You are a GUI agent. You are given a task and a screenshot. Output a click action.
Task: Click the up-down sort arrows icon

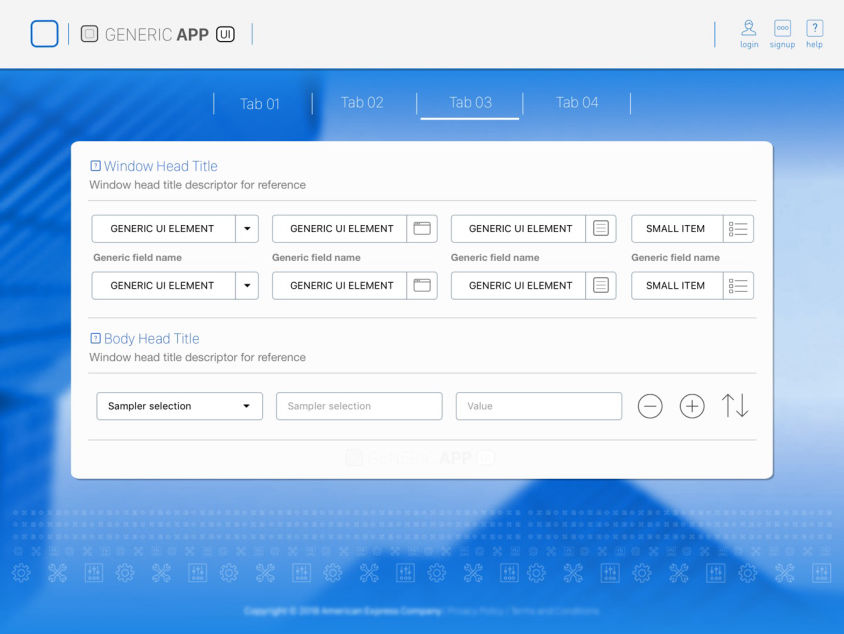735,406
